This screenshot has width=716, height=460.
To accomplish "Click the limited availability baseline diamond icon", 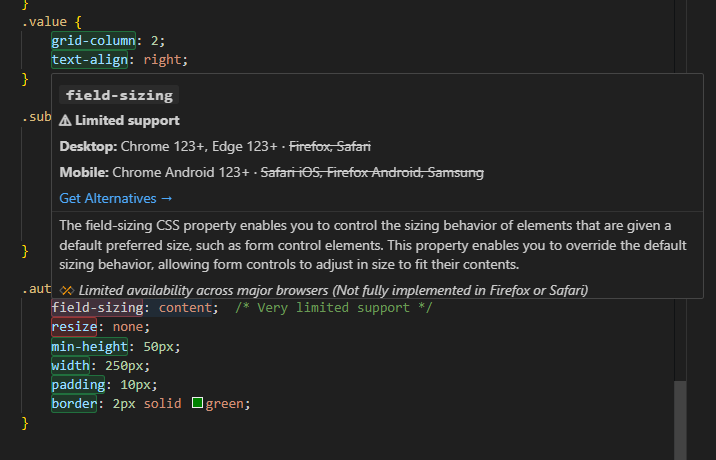I will click(x=67, y=291).
